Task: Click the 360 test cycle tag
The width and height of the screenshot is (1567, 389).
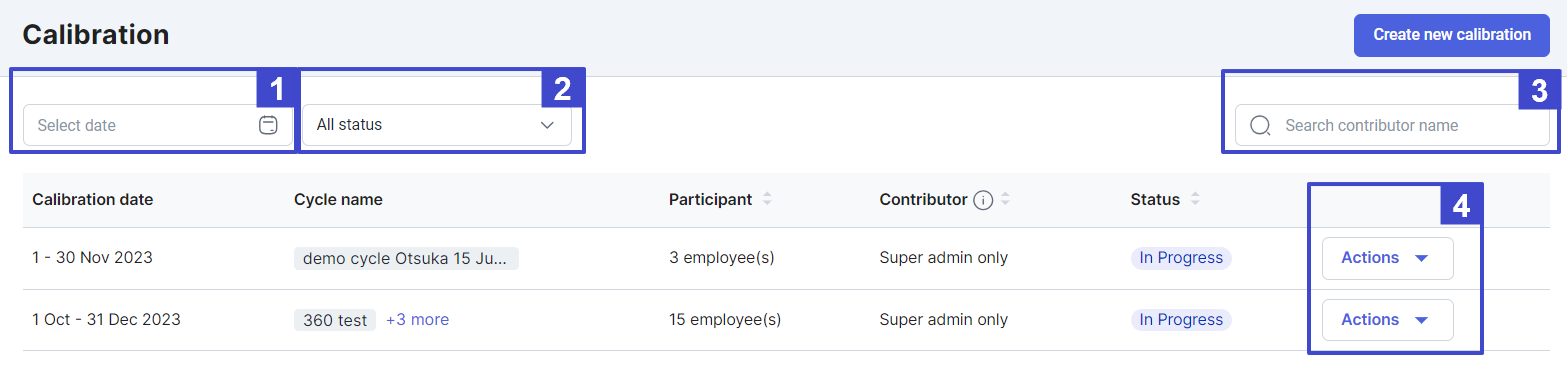Action: click(x=335, y=320)
